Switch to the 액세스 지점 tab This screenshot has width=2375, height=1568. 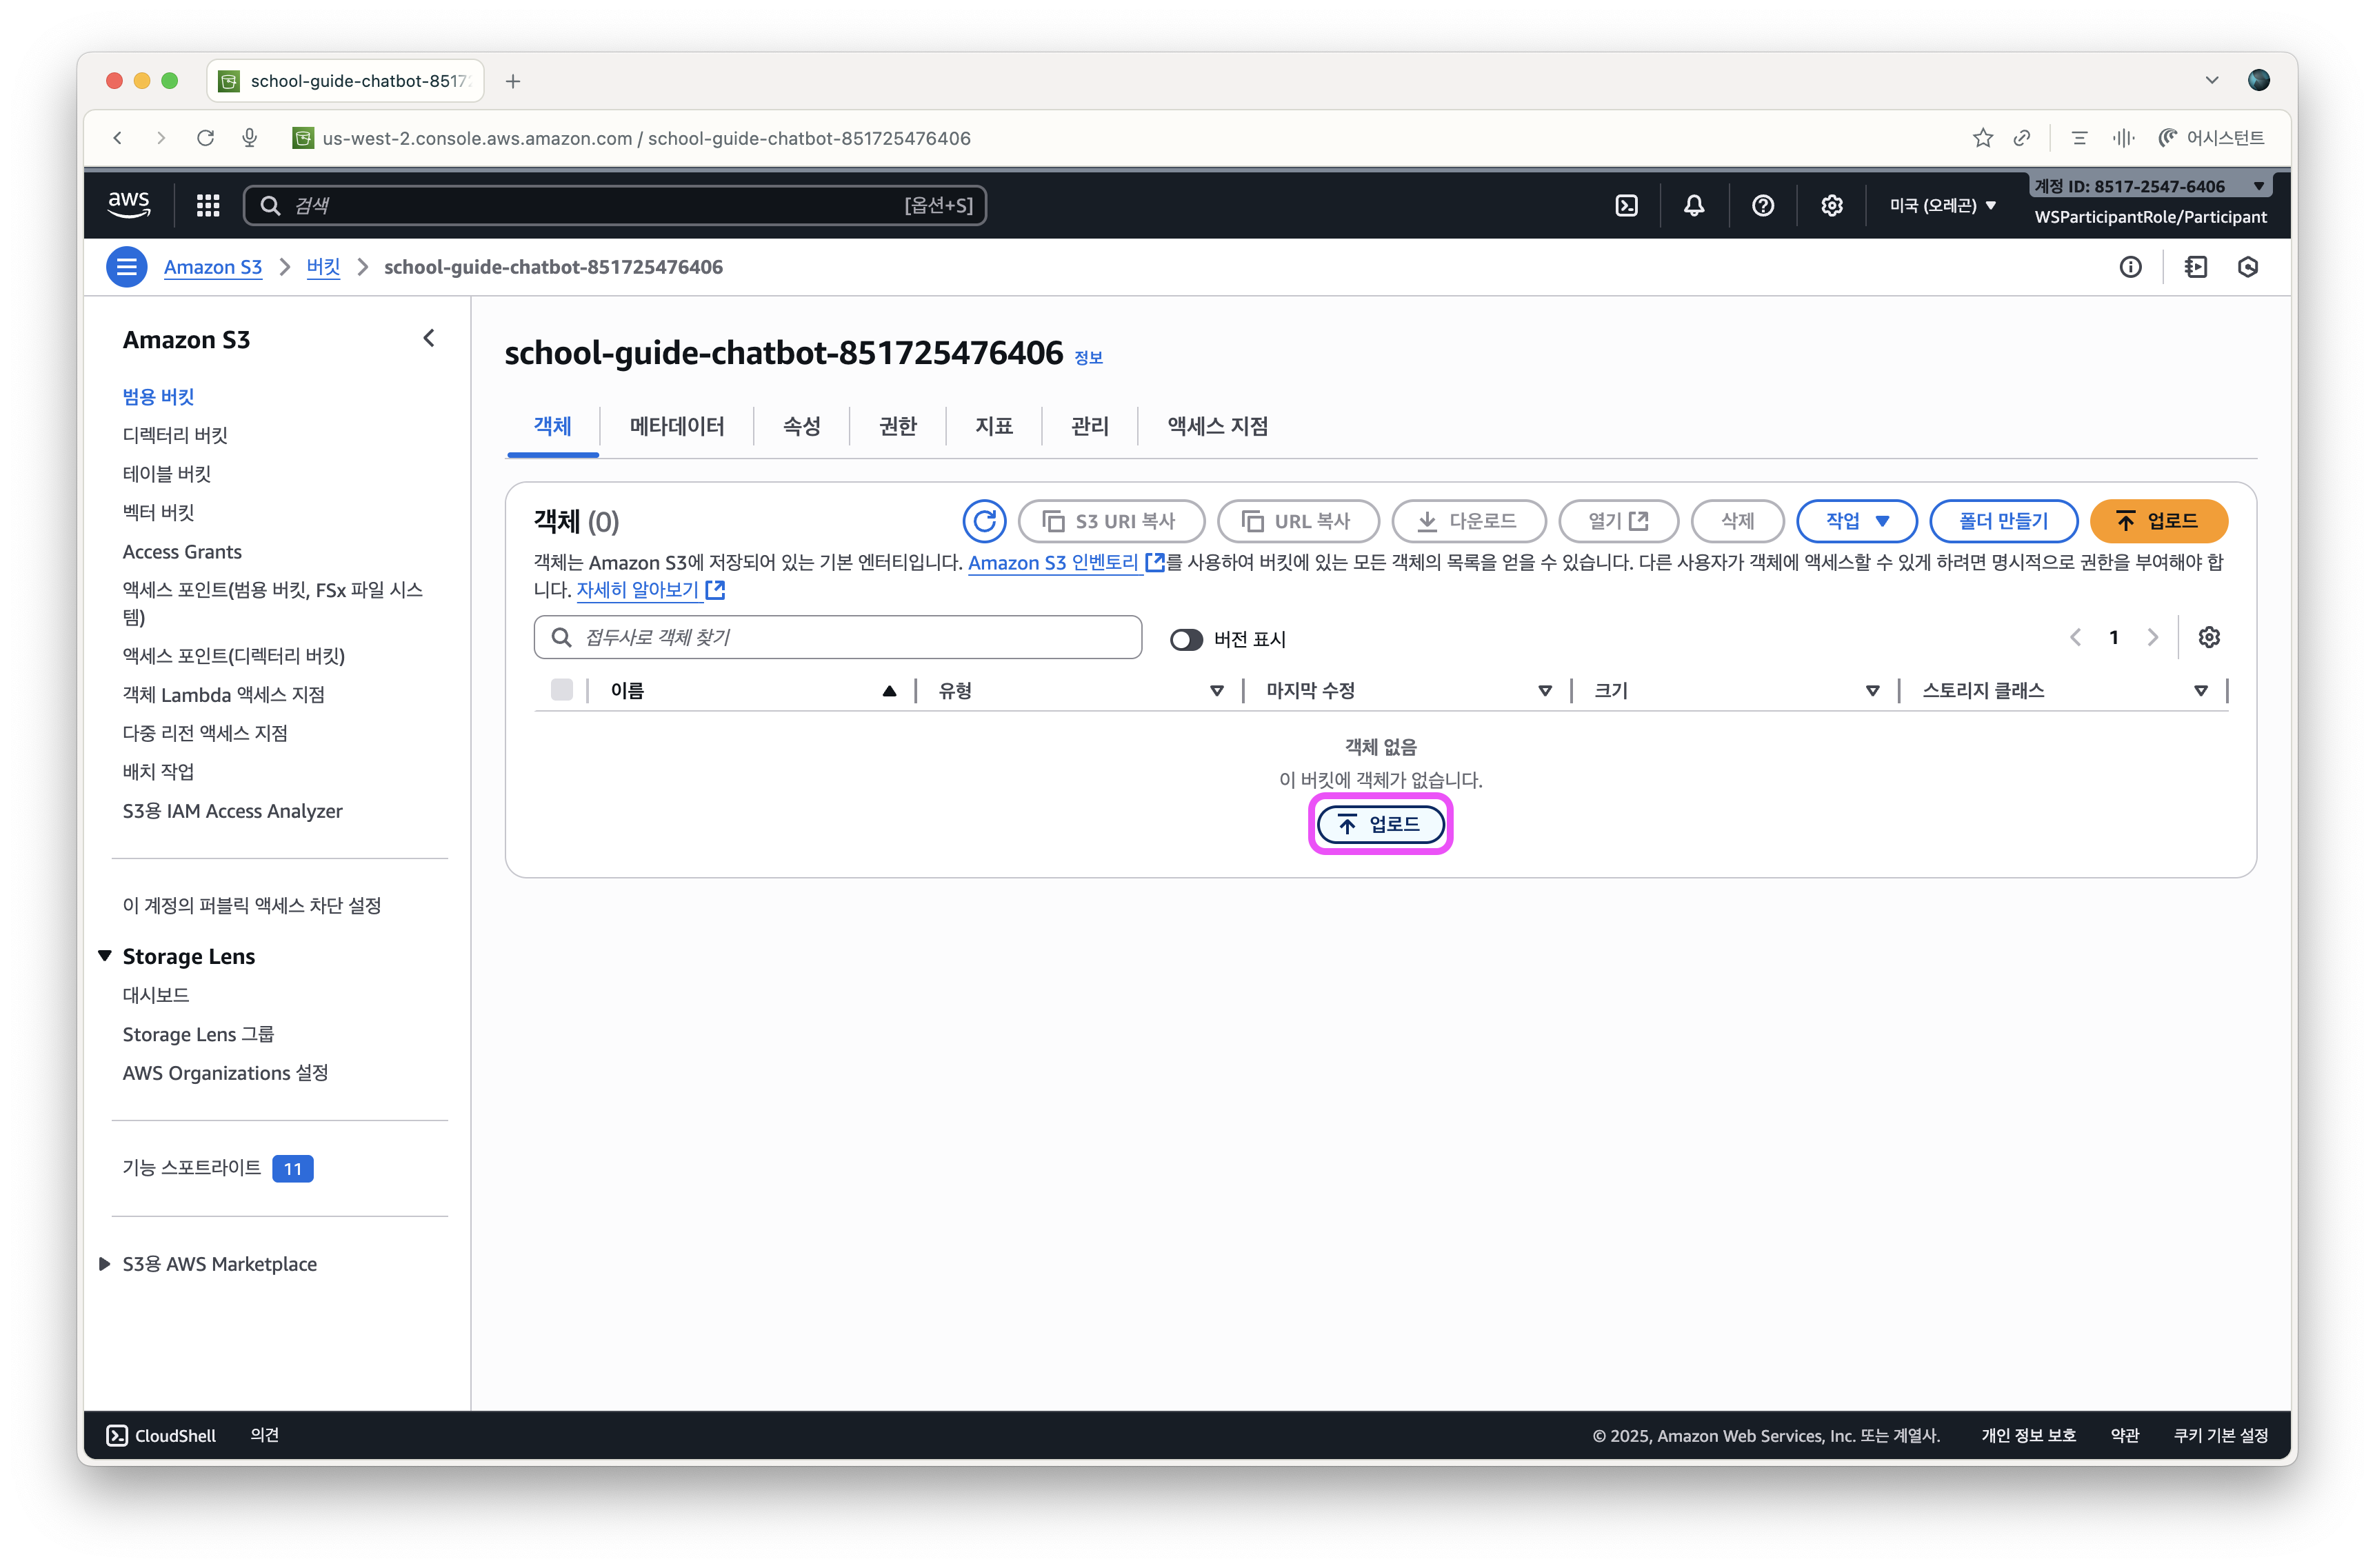[x=1218, y=426]
